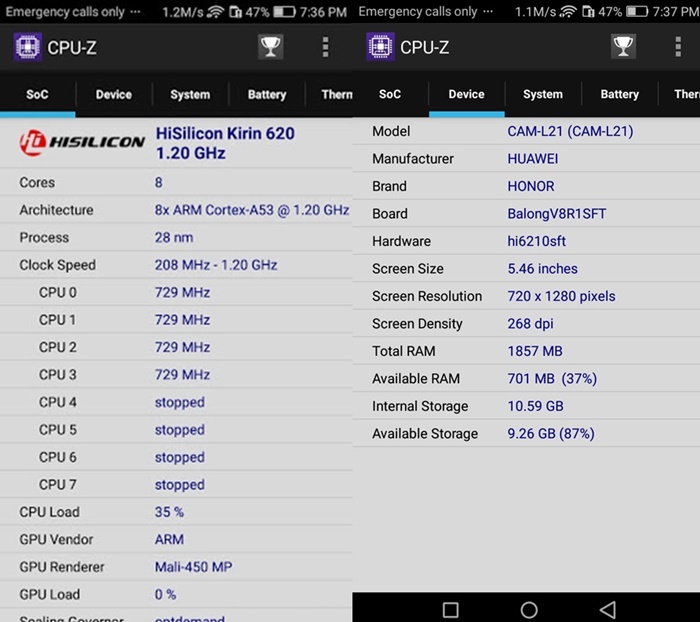Tap the Available RAM 701 MB value
The width and height of the screenshot is (700, 622).
(552, 379)
